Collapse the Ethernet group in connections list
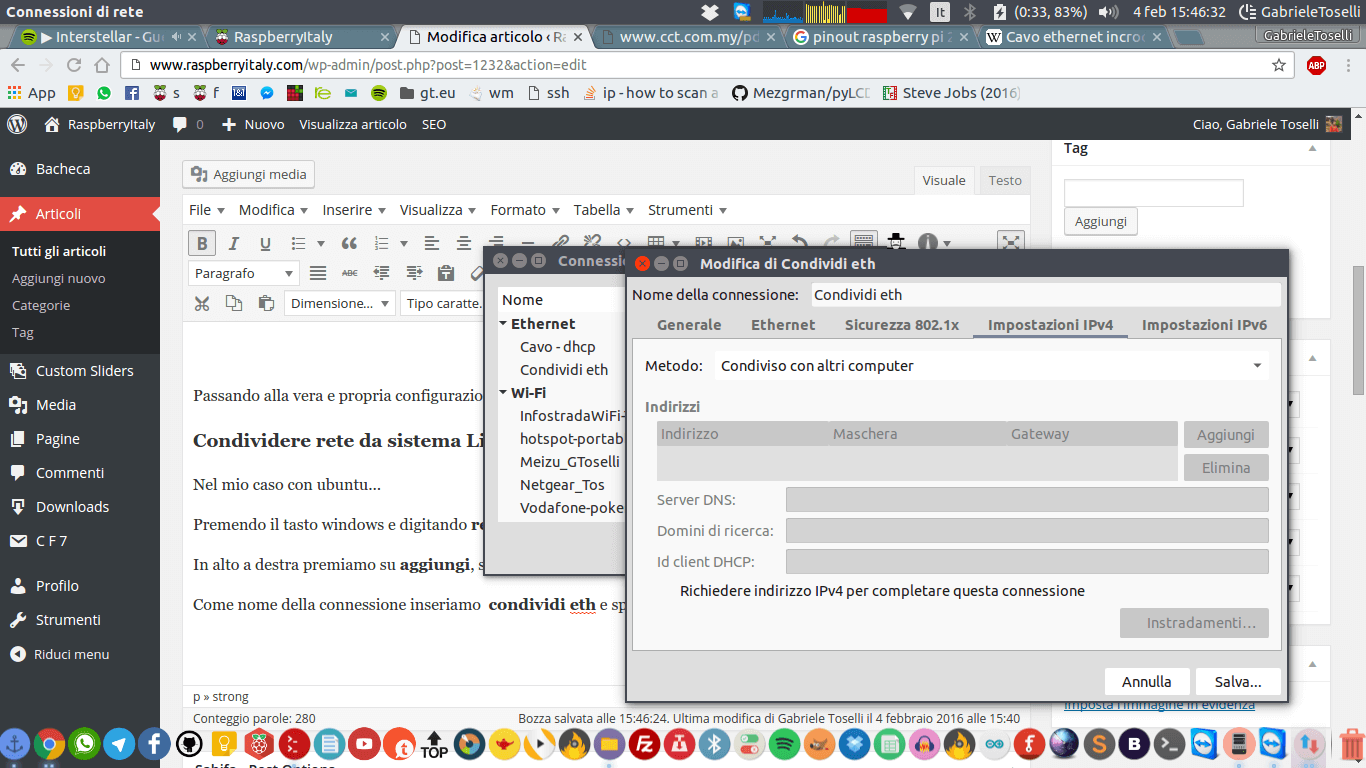Image resolution: width=1366 pixels, height=768 pixels. (x=504, y=324)
